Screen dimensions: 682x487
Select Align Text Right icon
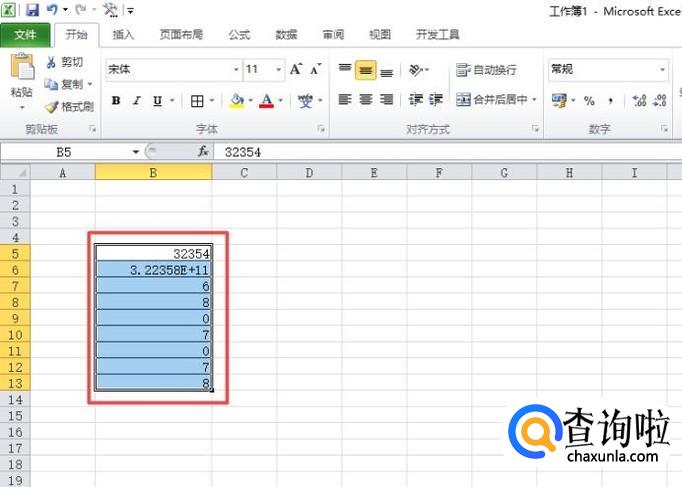coord(386,100)
